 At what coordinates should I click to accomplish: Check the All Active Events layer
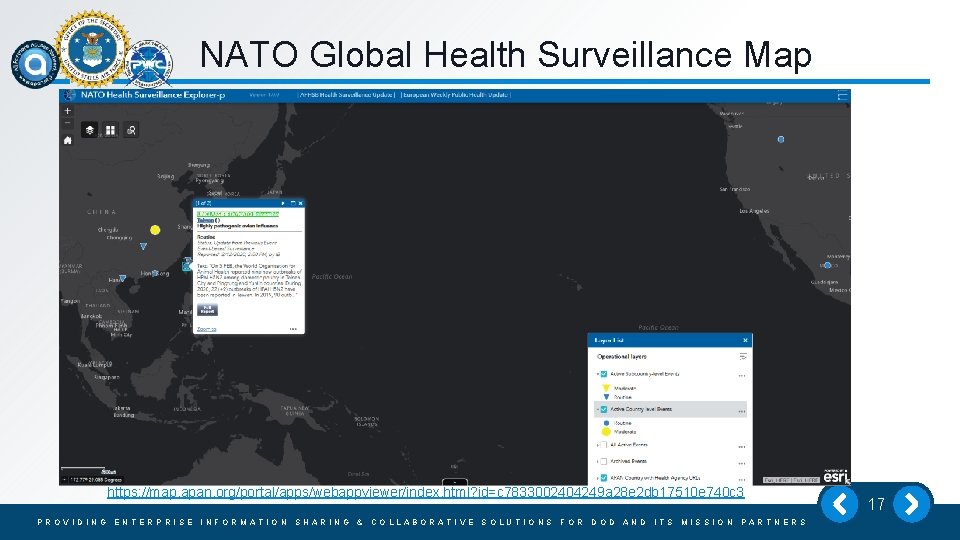(604, 445)
